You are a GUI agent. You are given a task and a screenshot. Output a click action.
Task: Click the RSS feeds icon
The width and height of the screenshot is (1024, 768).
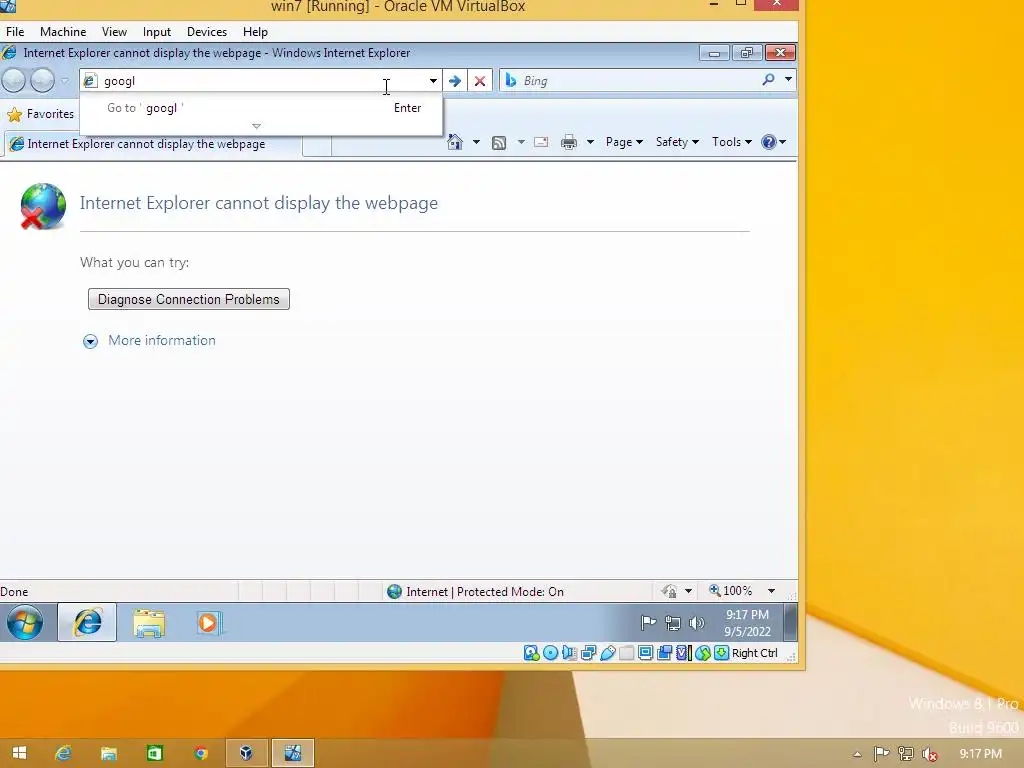pyautogui.click(x=499, y=142)
